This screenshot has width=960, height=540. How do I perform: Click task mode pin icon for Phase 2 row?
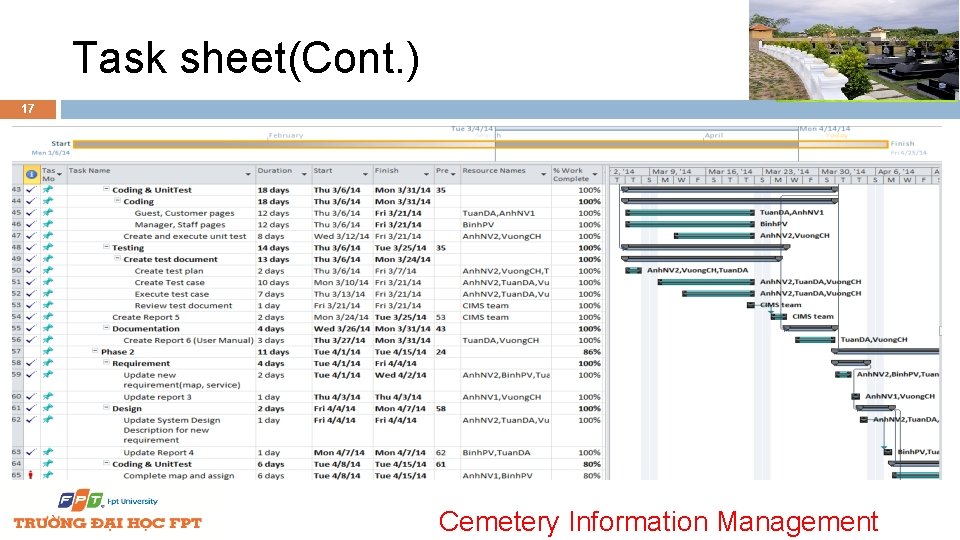point(48,351)
